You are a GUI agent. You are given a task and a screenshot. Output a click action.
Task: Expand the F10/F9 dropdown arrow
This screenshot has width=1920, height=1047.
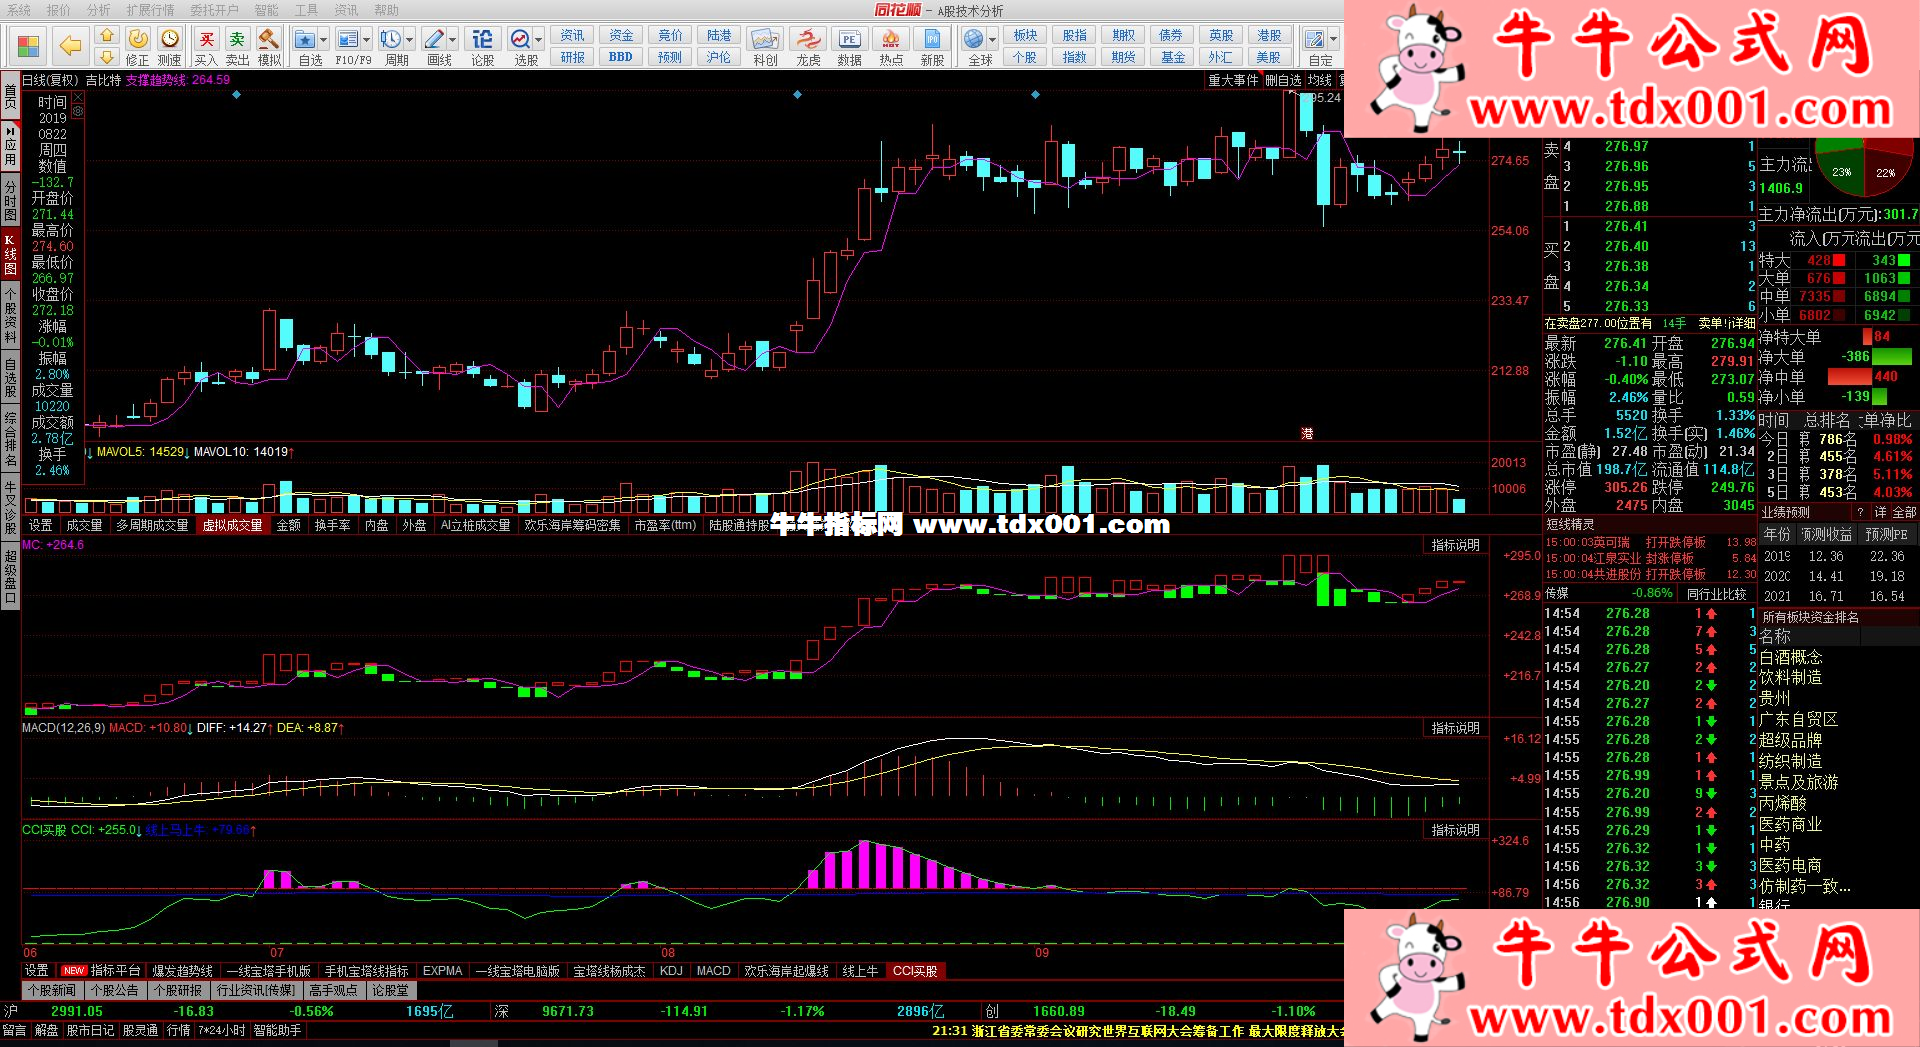pyautogui.click(x=367, y=40)
